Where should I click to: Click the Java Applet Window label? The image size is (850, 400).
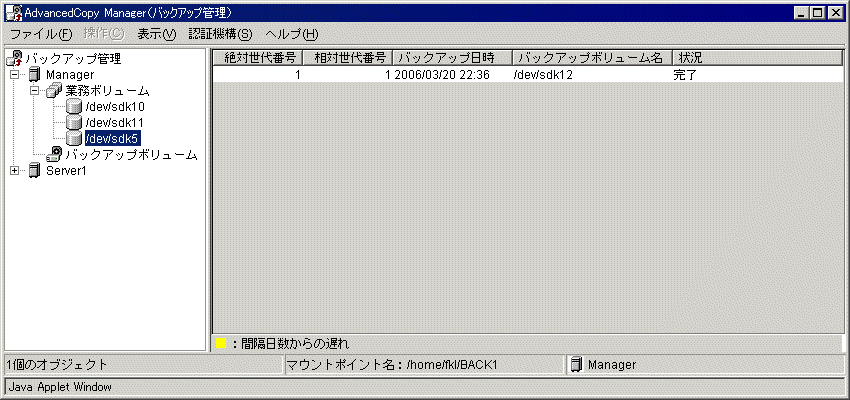pos(60,387)
